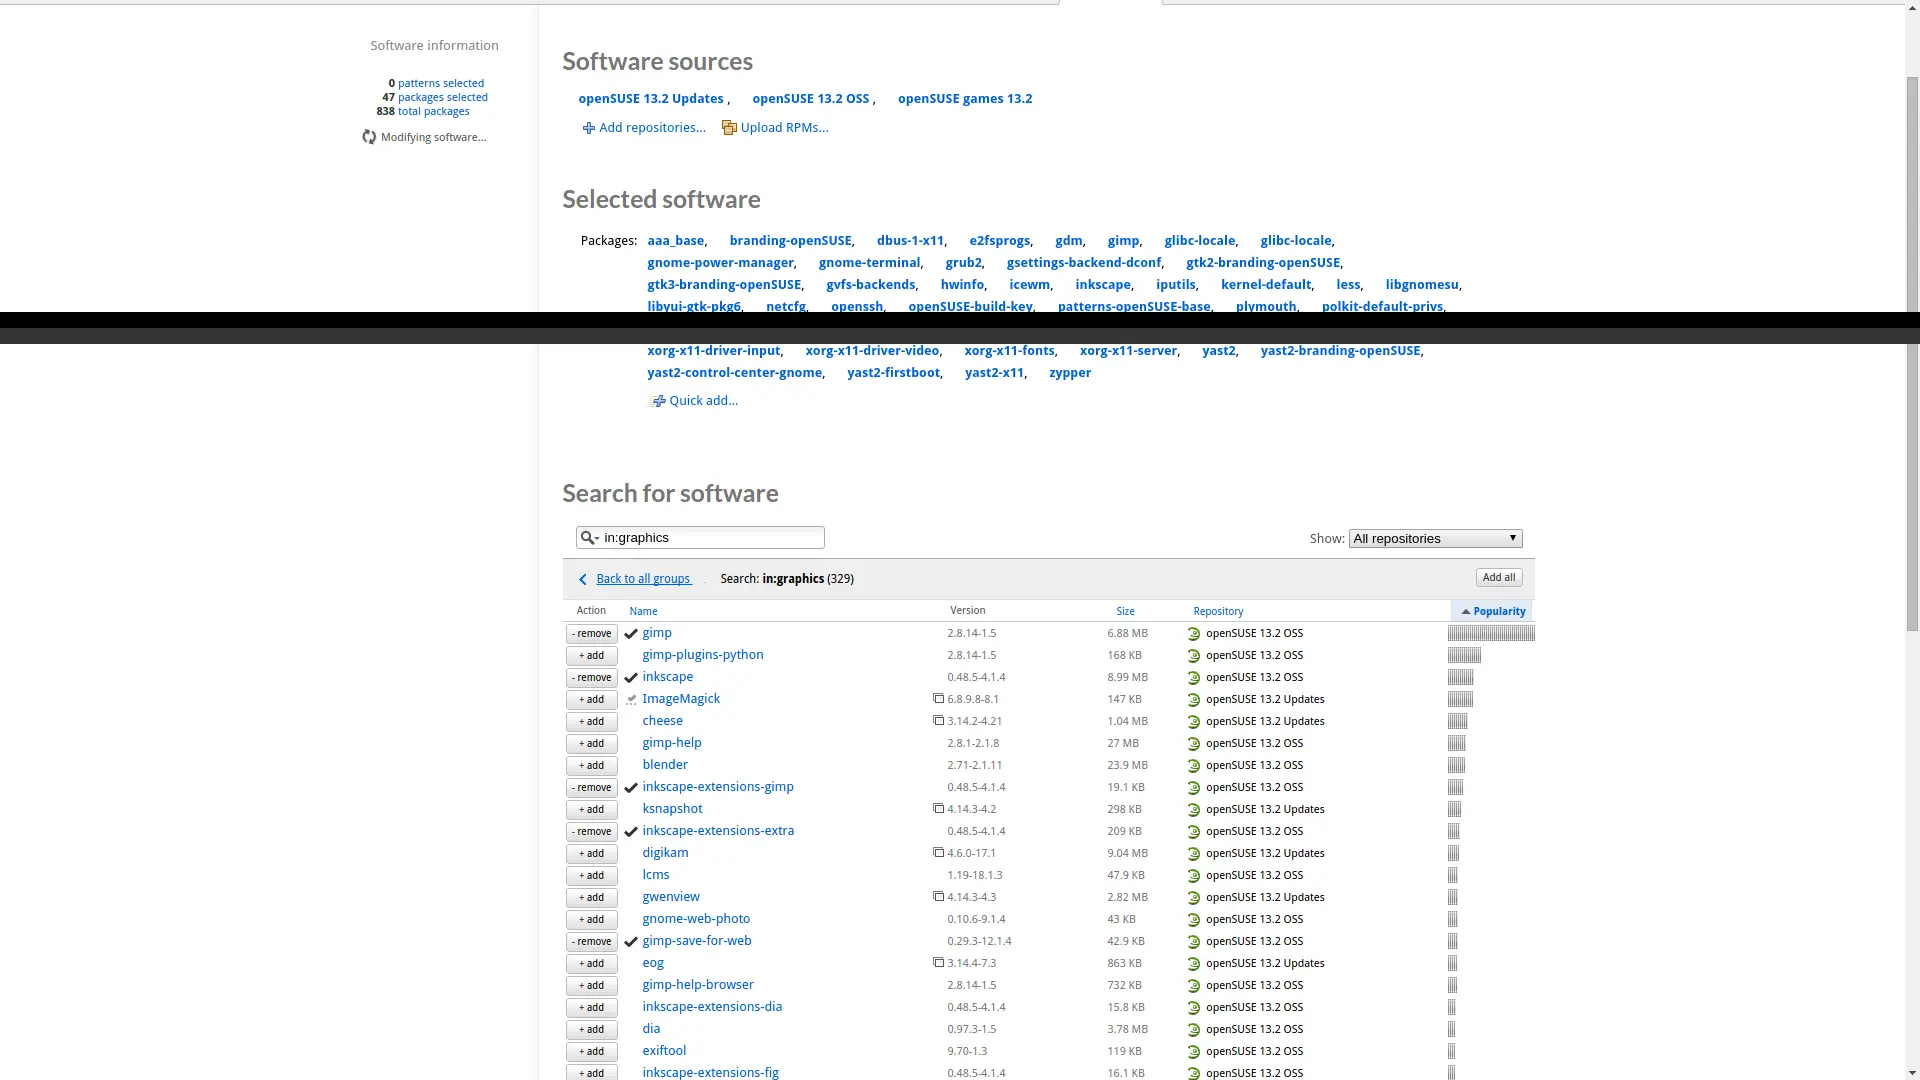Click the version copy icon for ImageMagick
This screenshot has height=1080, width=1920.
pos(938,699)
